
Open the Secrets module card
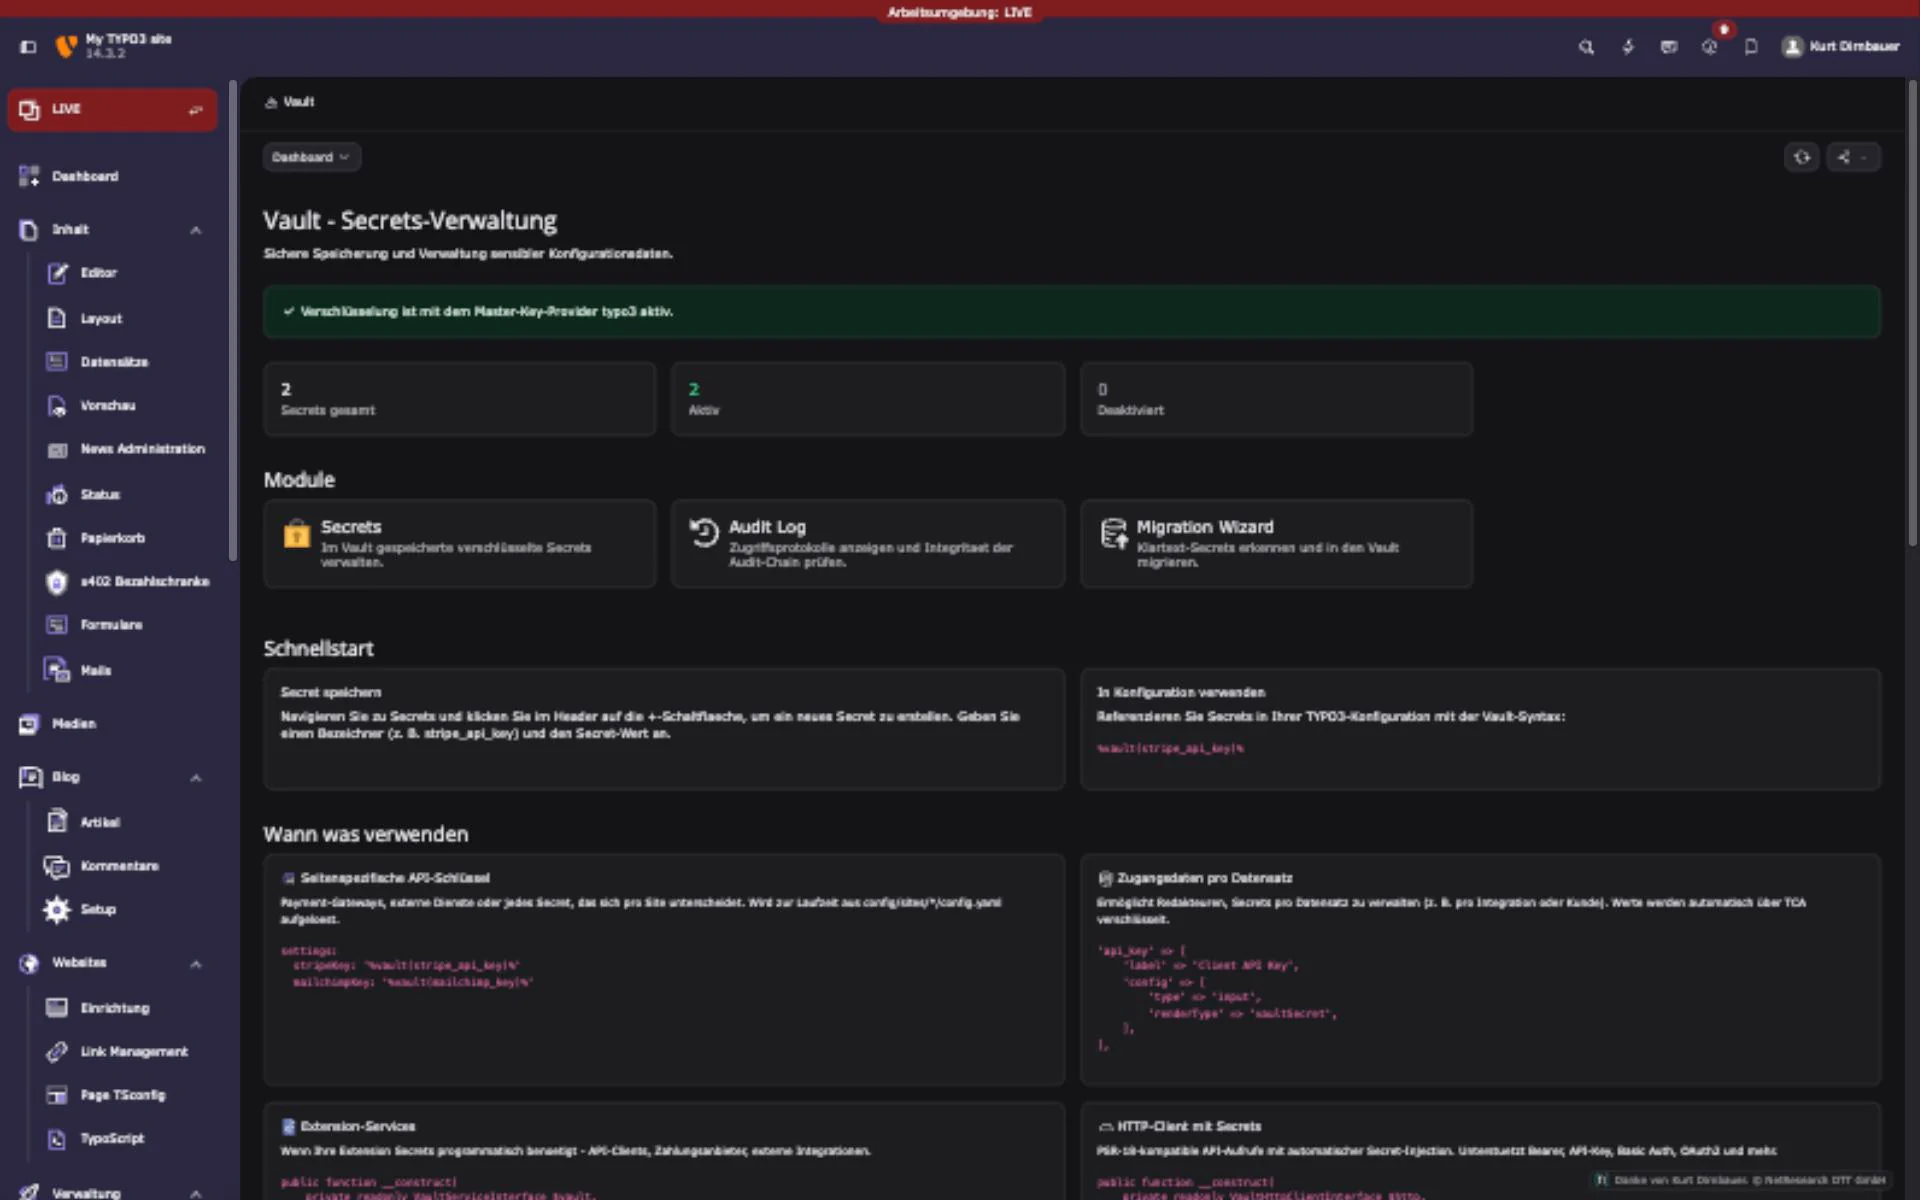point(460,543)
